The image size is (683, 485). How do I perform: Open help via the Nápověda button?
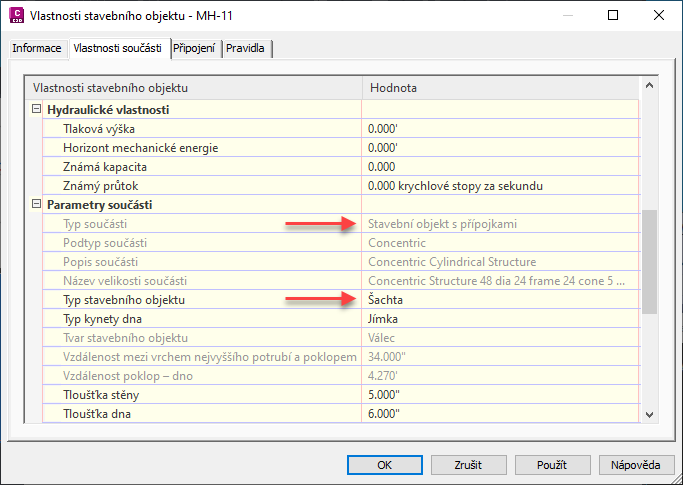tap(636, 465)
